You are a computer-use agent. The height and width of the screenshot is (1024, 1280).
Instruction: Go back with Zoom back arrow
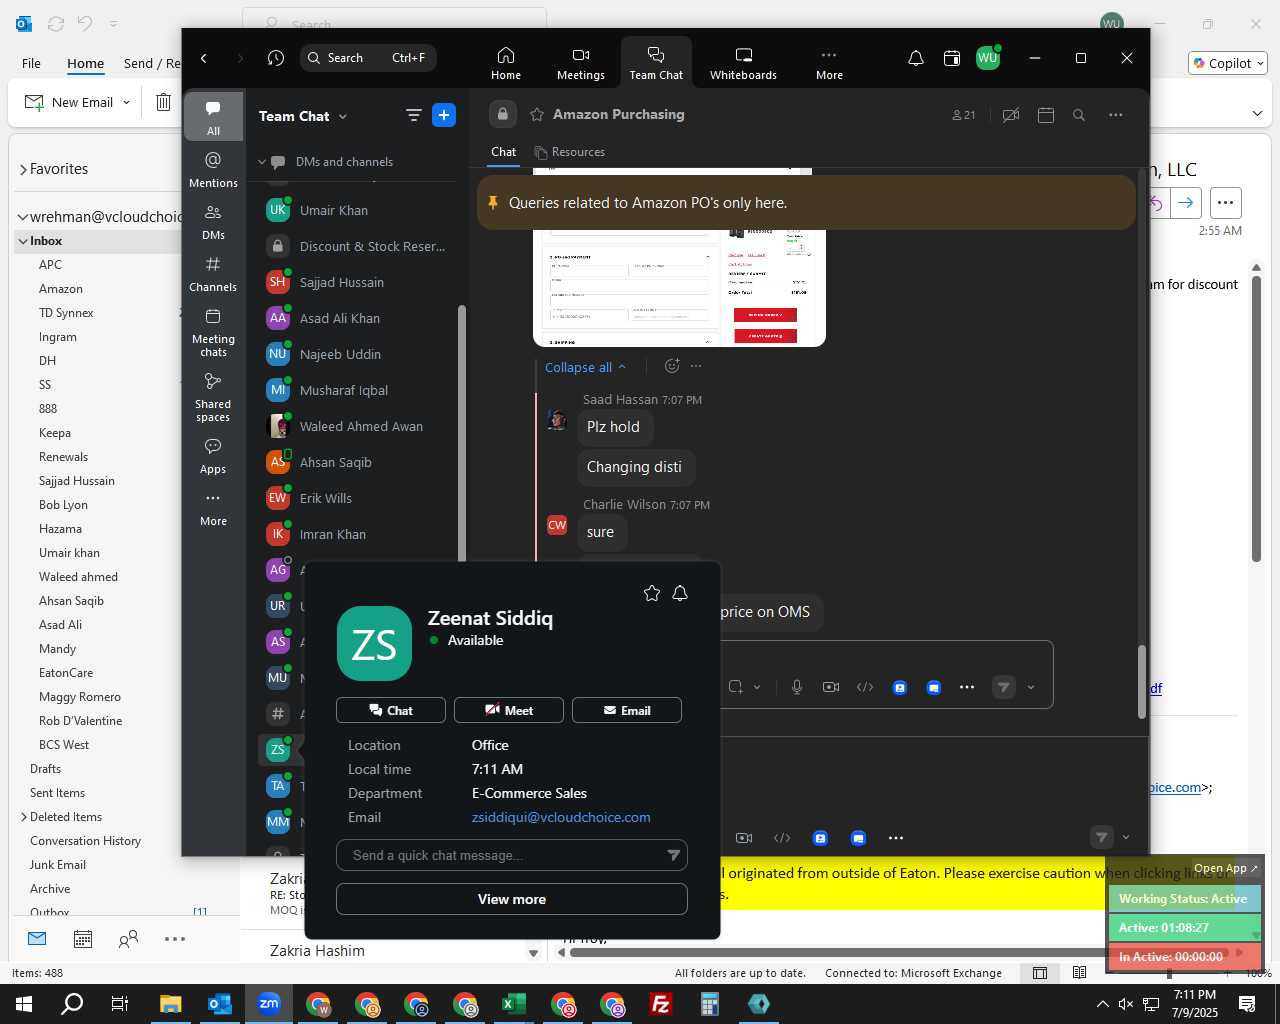204,58
